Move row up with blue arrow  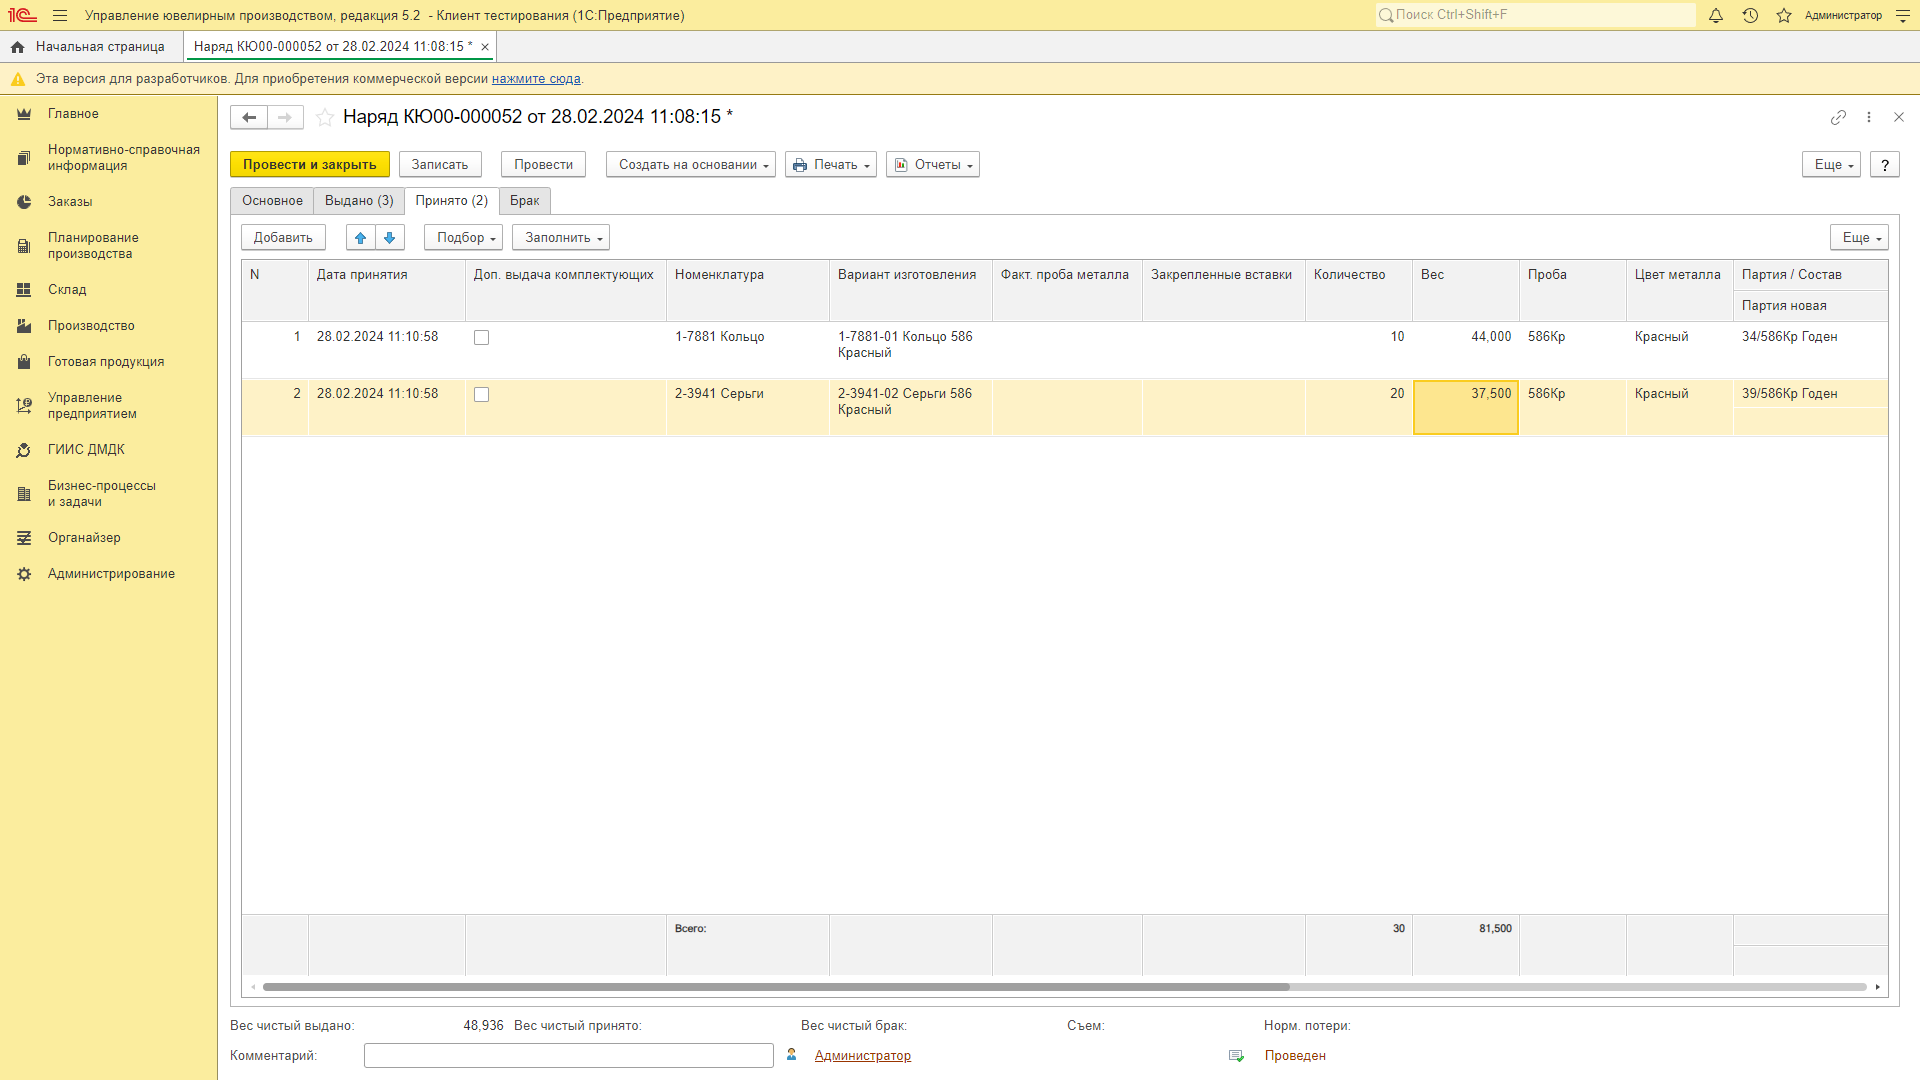(361, 237)
